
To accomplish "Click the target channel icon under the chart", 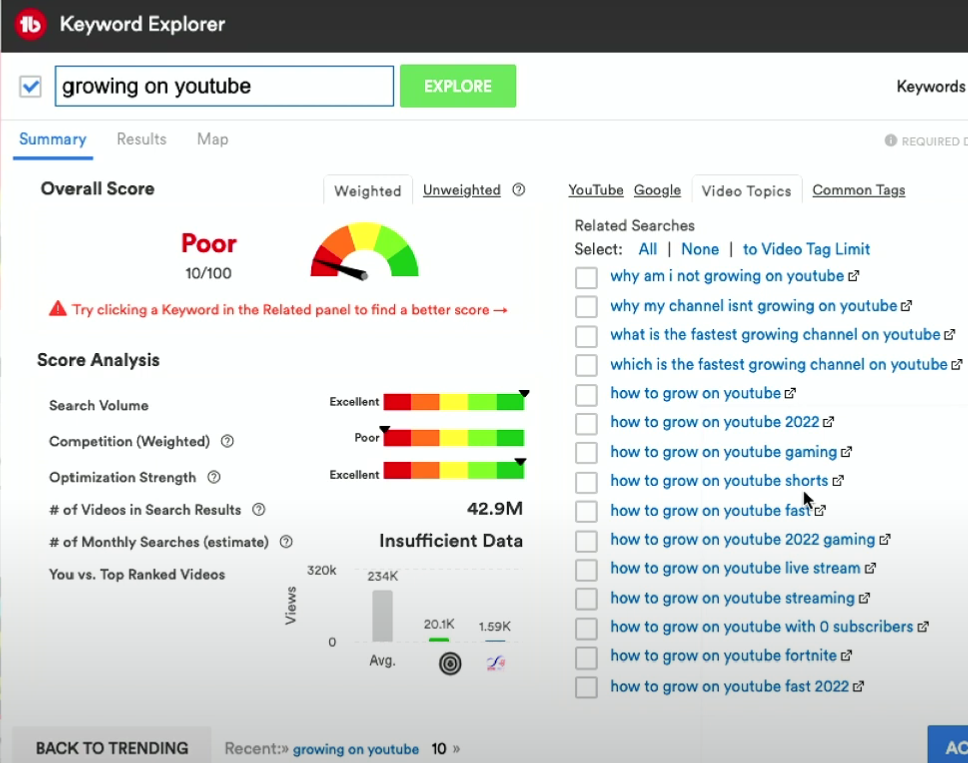I will pyautogui.click(x=450, y=664).
